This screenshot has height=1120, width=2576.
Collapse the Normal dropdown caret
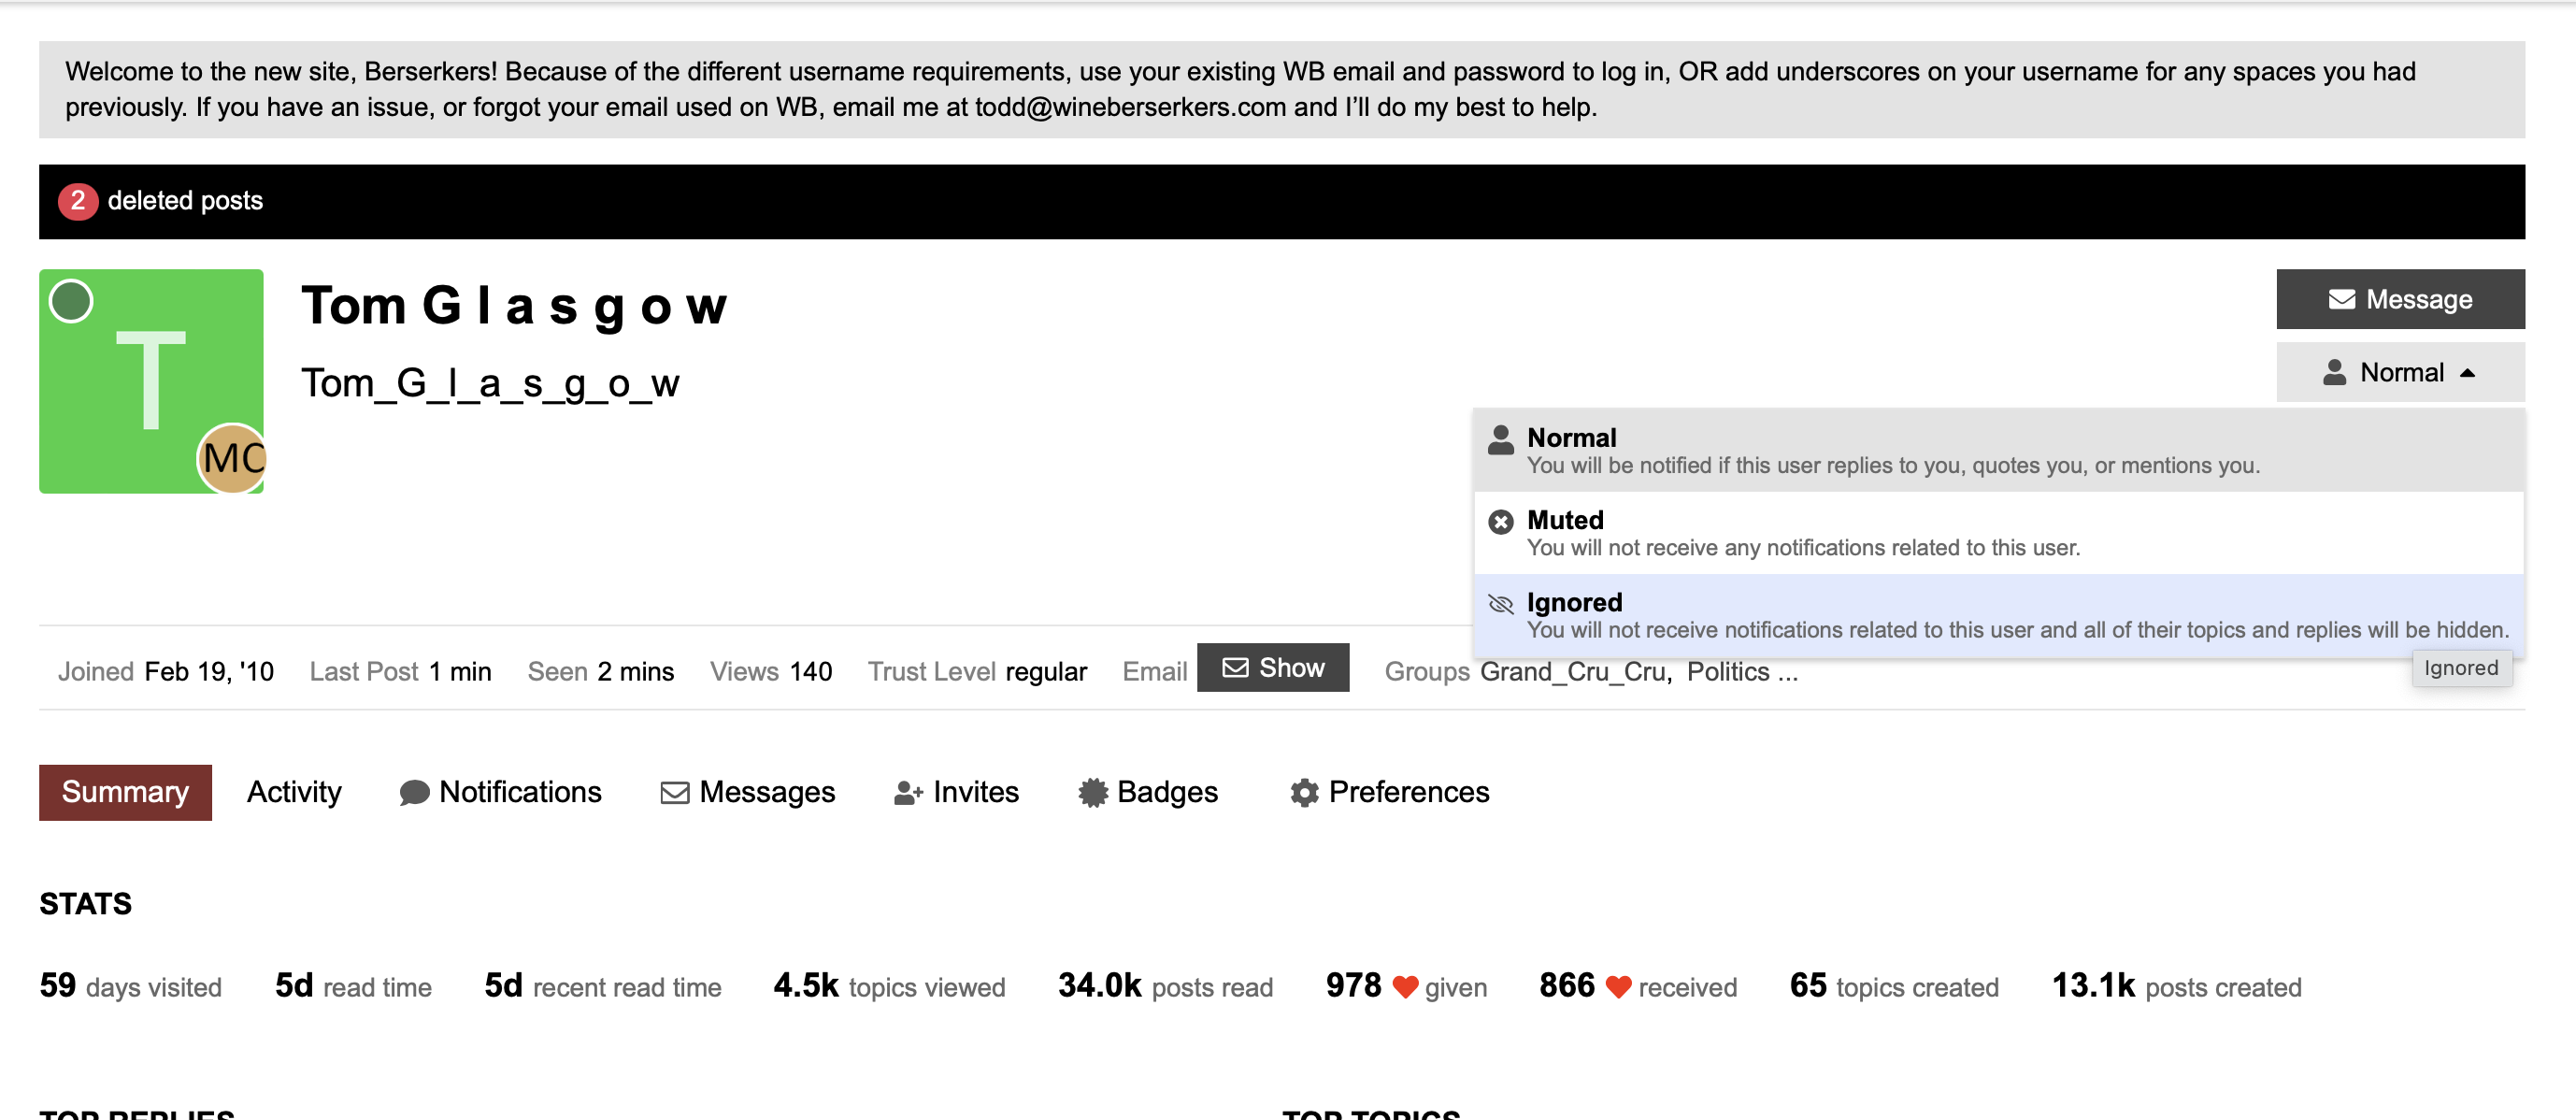pyautogui.click(x=2467, y=372)
